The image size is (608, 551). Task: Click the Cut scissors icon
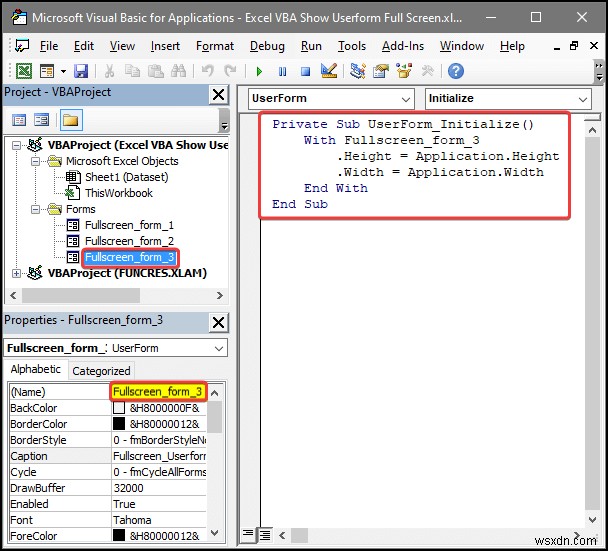110,71
